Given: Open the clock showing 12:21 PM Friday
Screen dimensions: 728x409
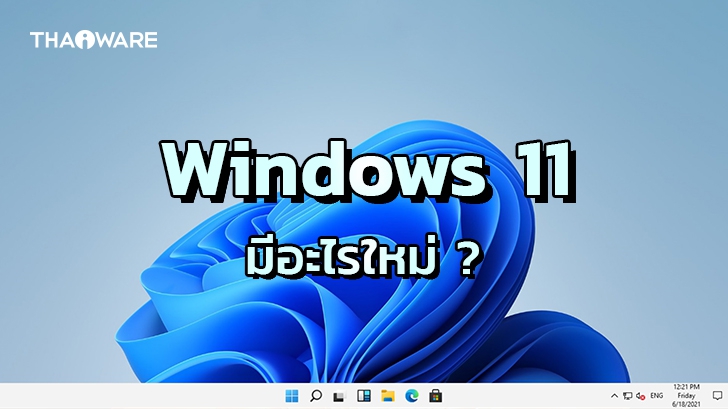Looking at the screenshot, I should coord(686,396).
